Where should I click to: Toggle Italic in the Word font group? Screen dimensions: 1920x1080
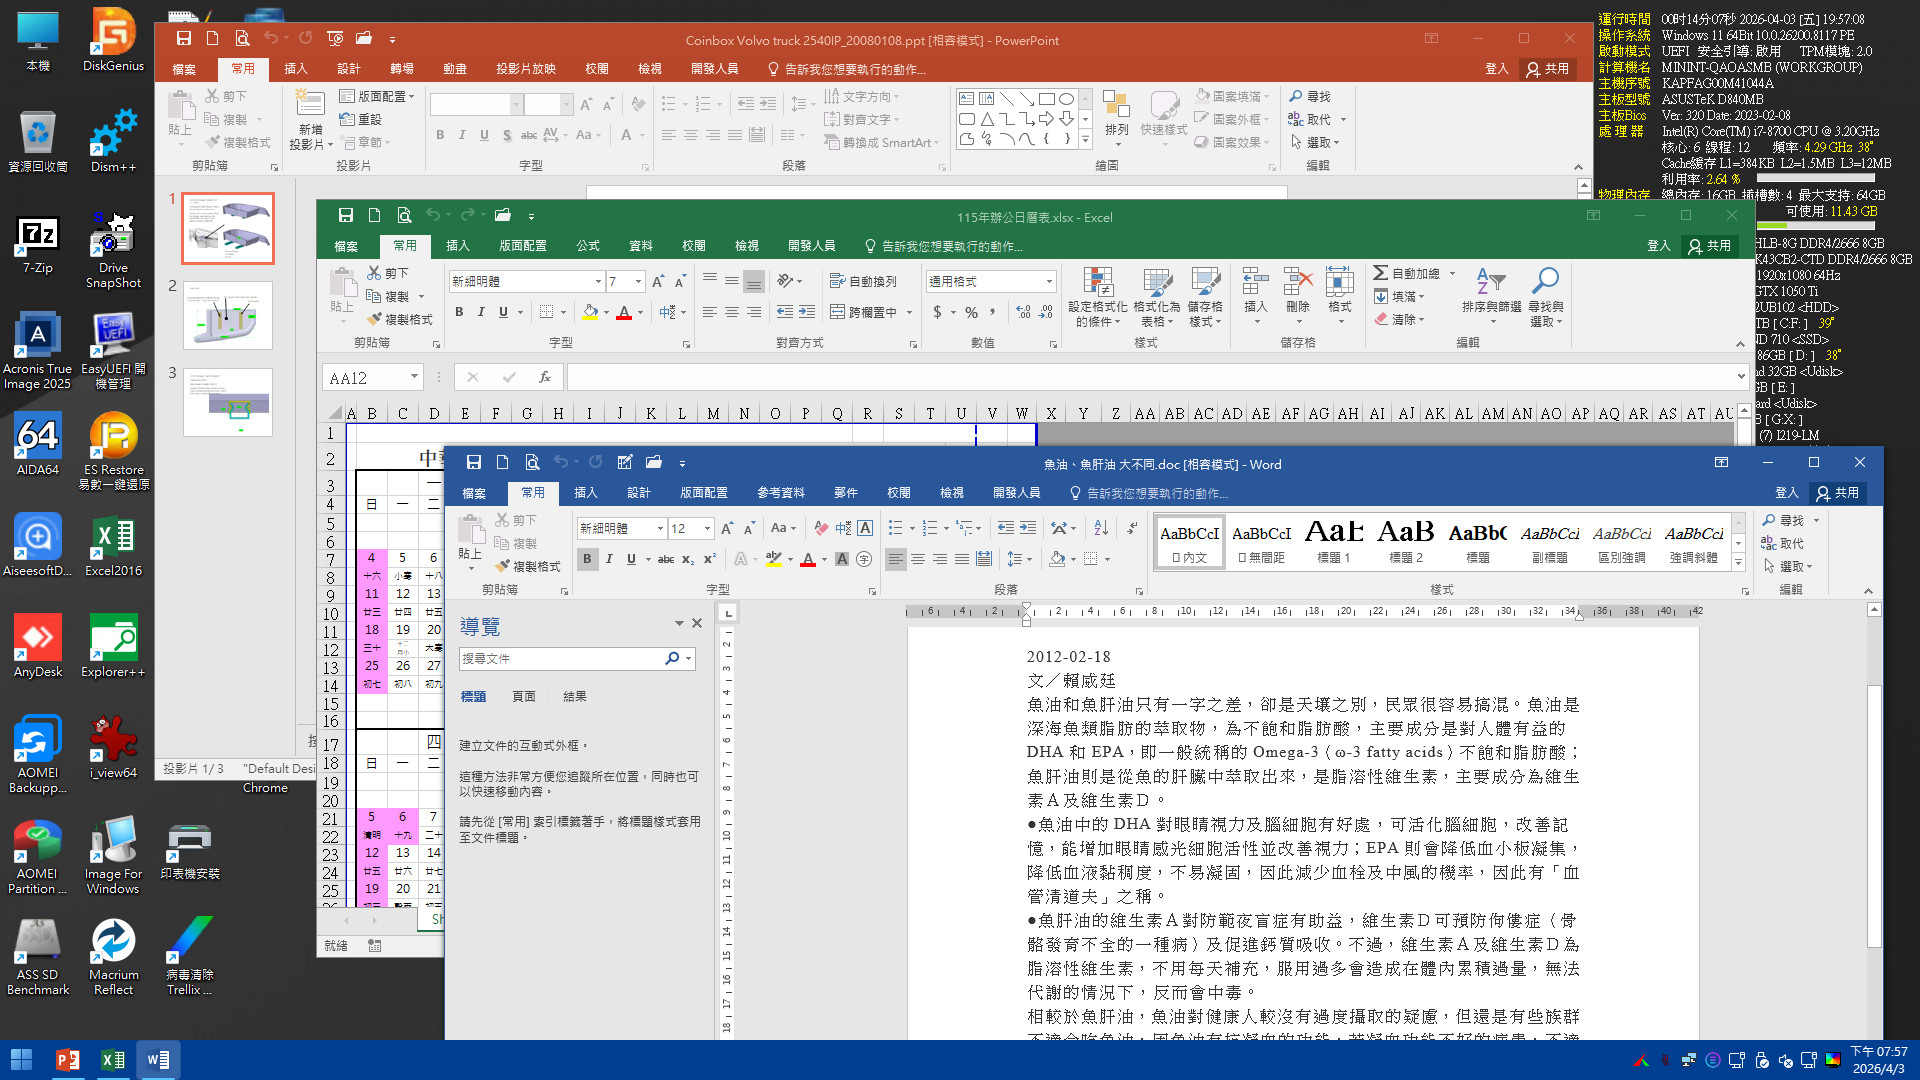click(609, 559)
